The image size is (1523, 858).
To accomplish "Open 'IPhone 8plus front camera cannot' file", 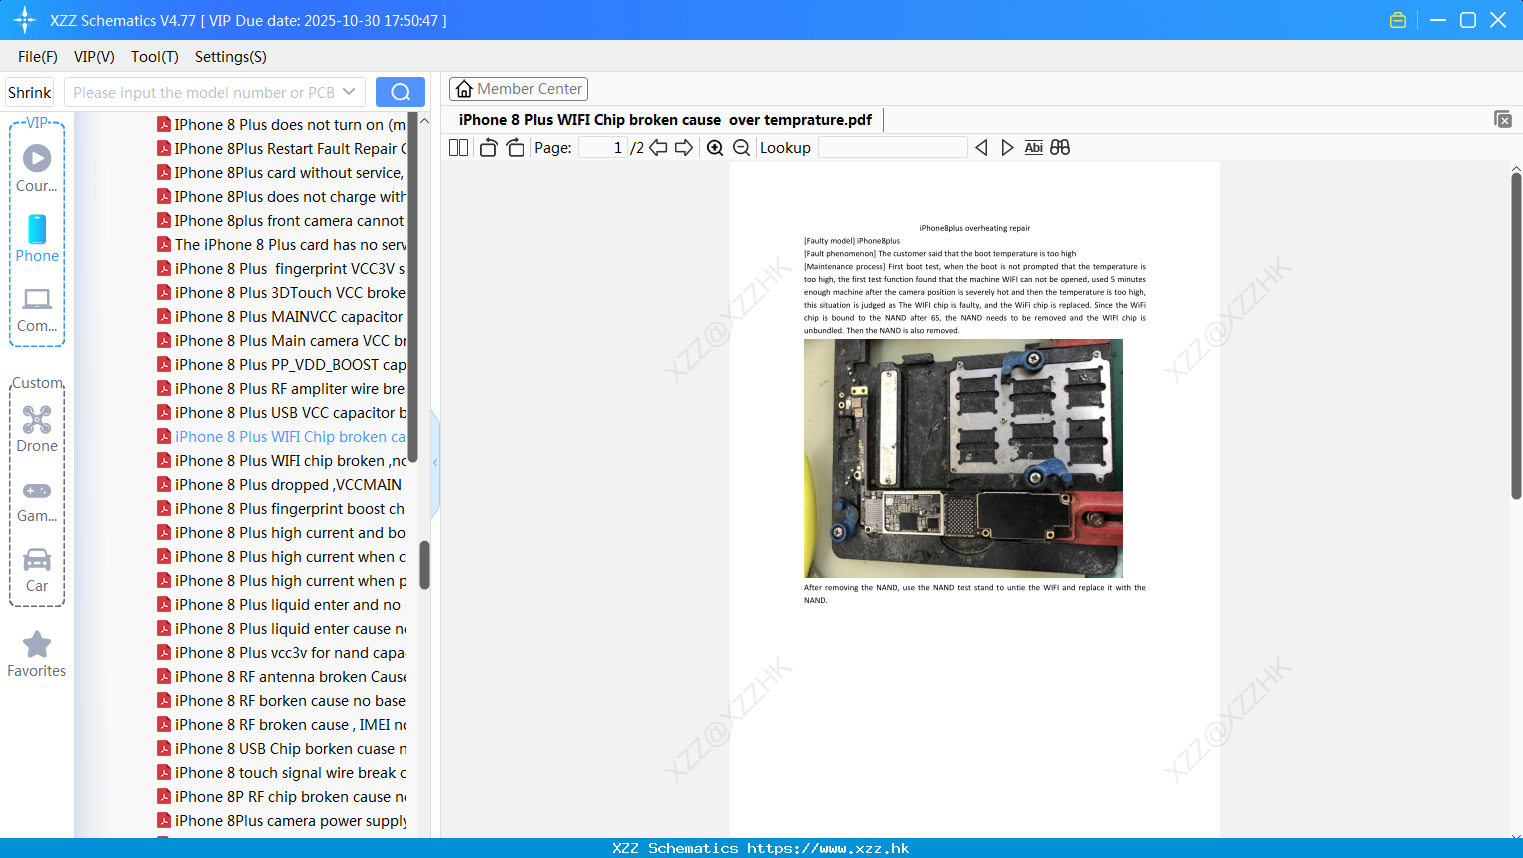I will [x=282, y=221].
